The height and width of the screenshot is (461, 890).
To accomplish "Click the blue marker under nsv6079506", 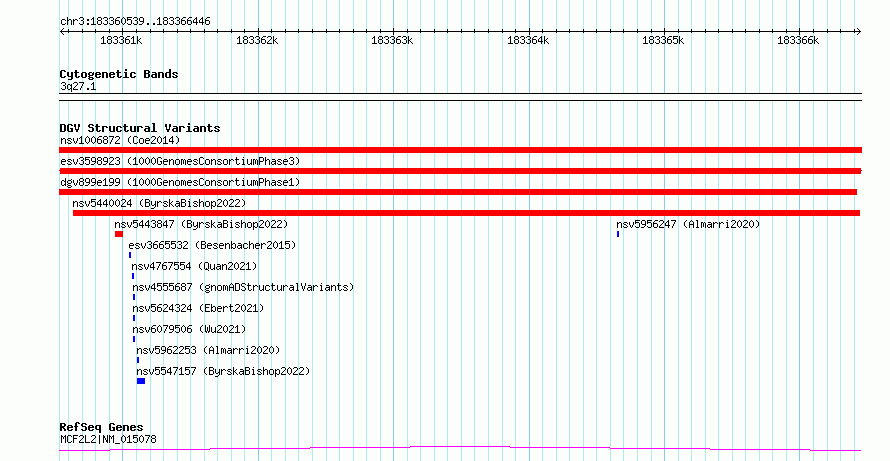I will [134, 339].
